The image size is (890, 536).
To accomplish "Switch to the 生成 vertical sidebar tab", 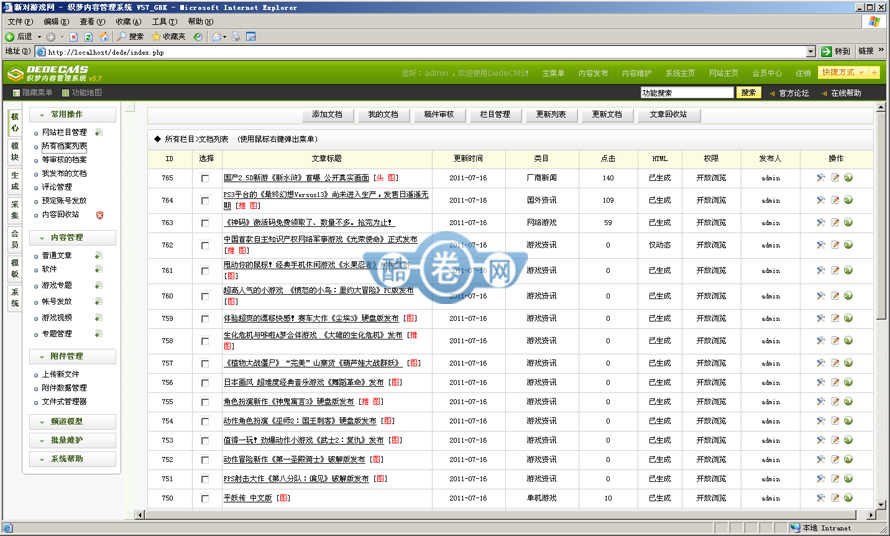I will click(15, 181).
